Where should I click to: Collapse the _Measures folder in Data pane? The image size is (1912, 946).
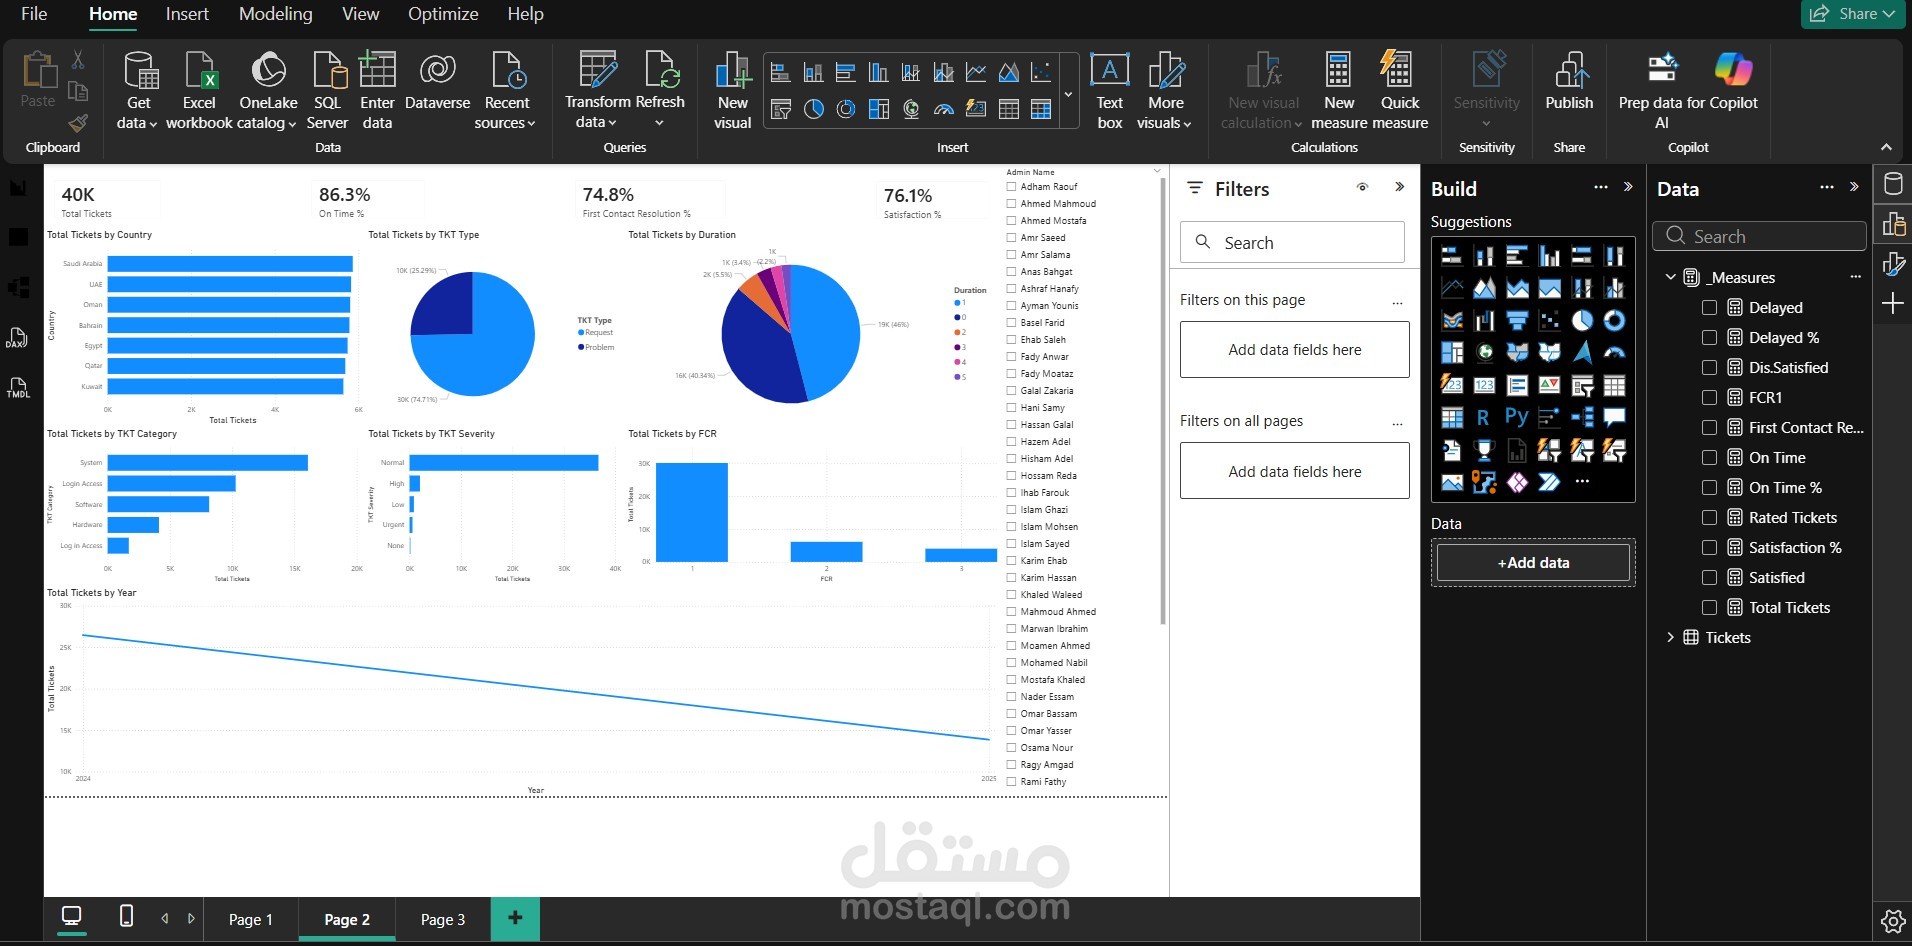(x=1669, y=277)
